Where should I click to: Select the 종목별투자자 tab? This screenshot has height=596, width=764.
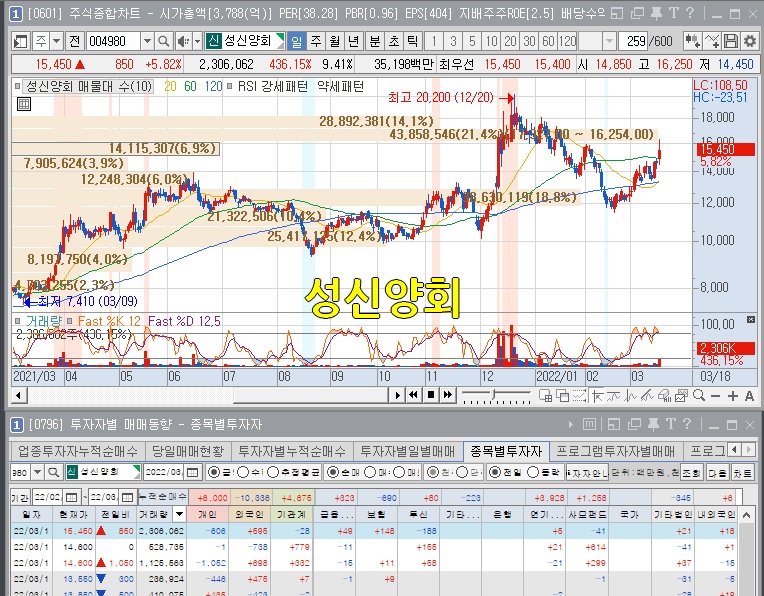[506, 451]
